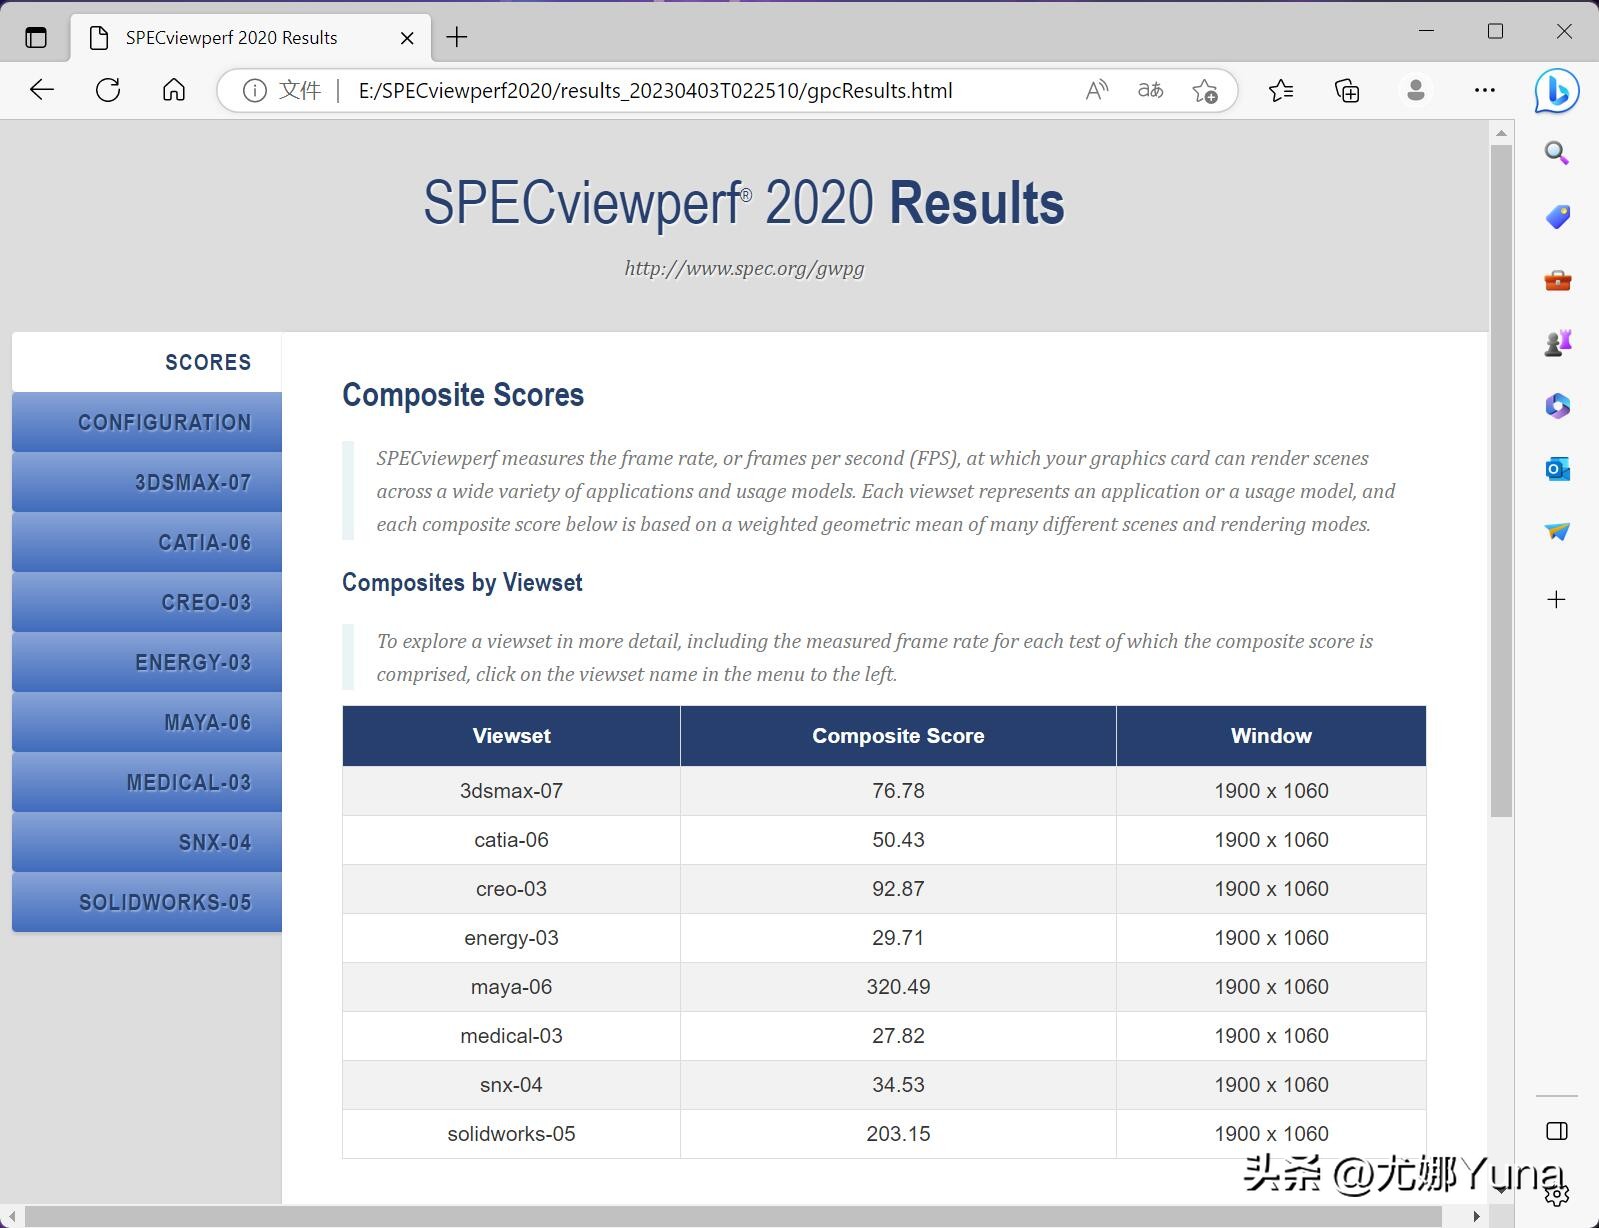Select the 76.78 score cell
Viewport: 1599px width, 1228px height.
click(x=898, y=791)
